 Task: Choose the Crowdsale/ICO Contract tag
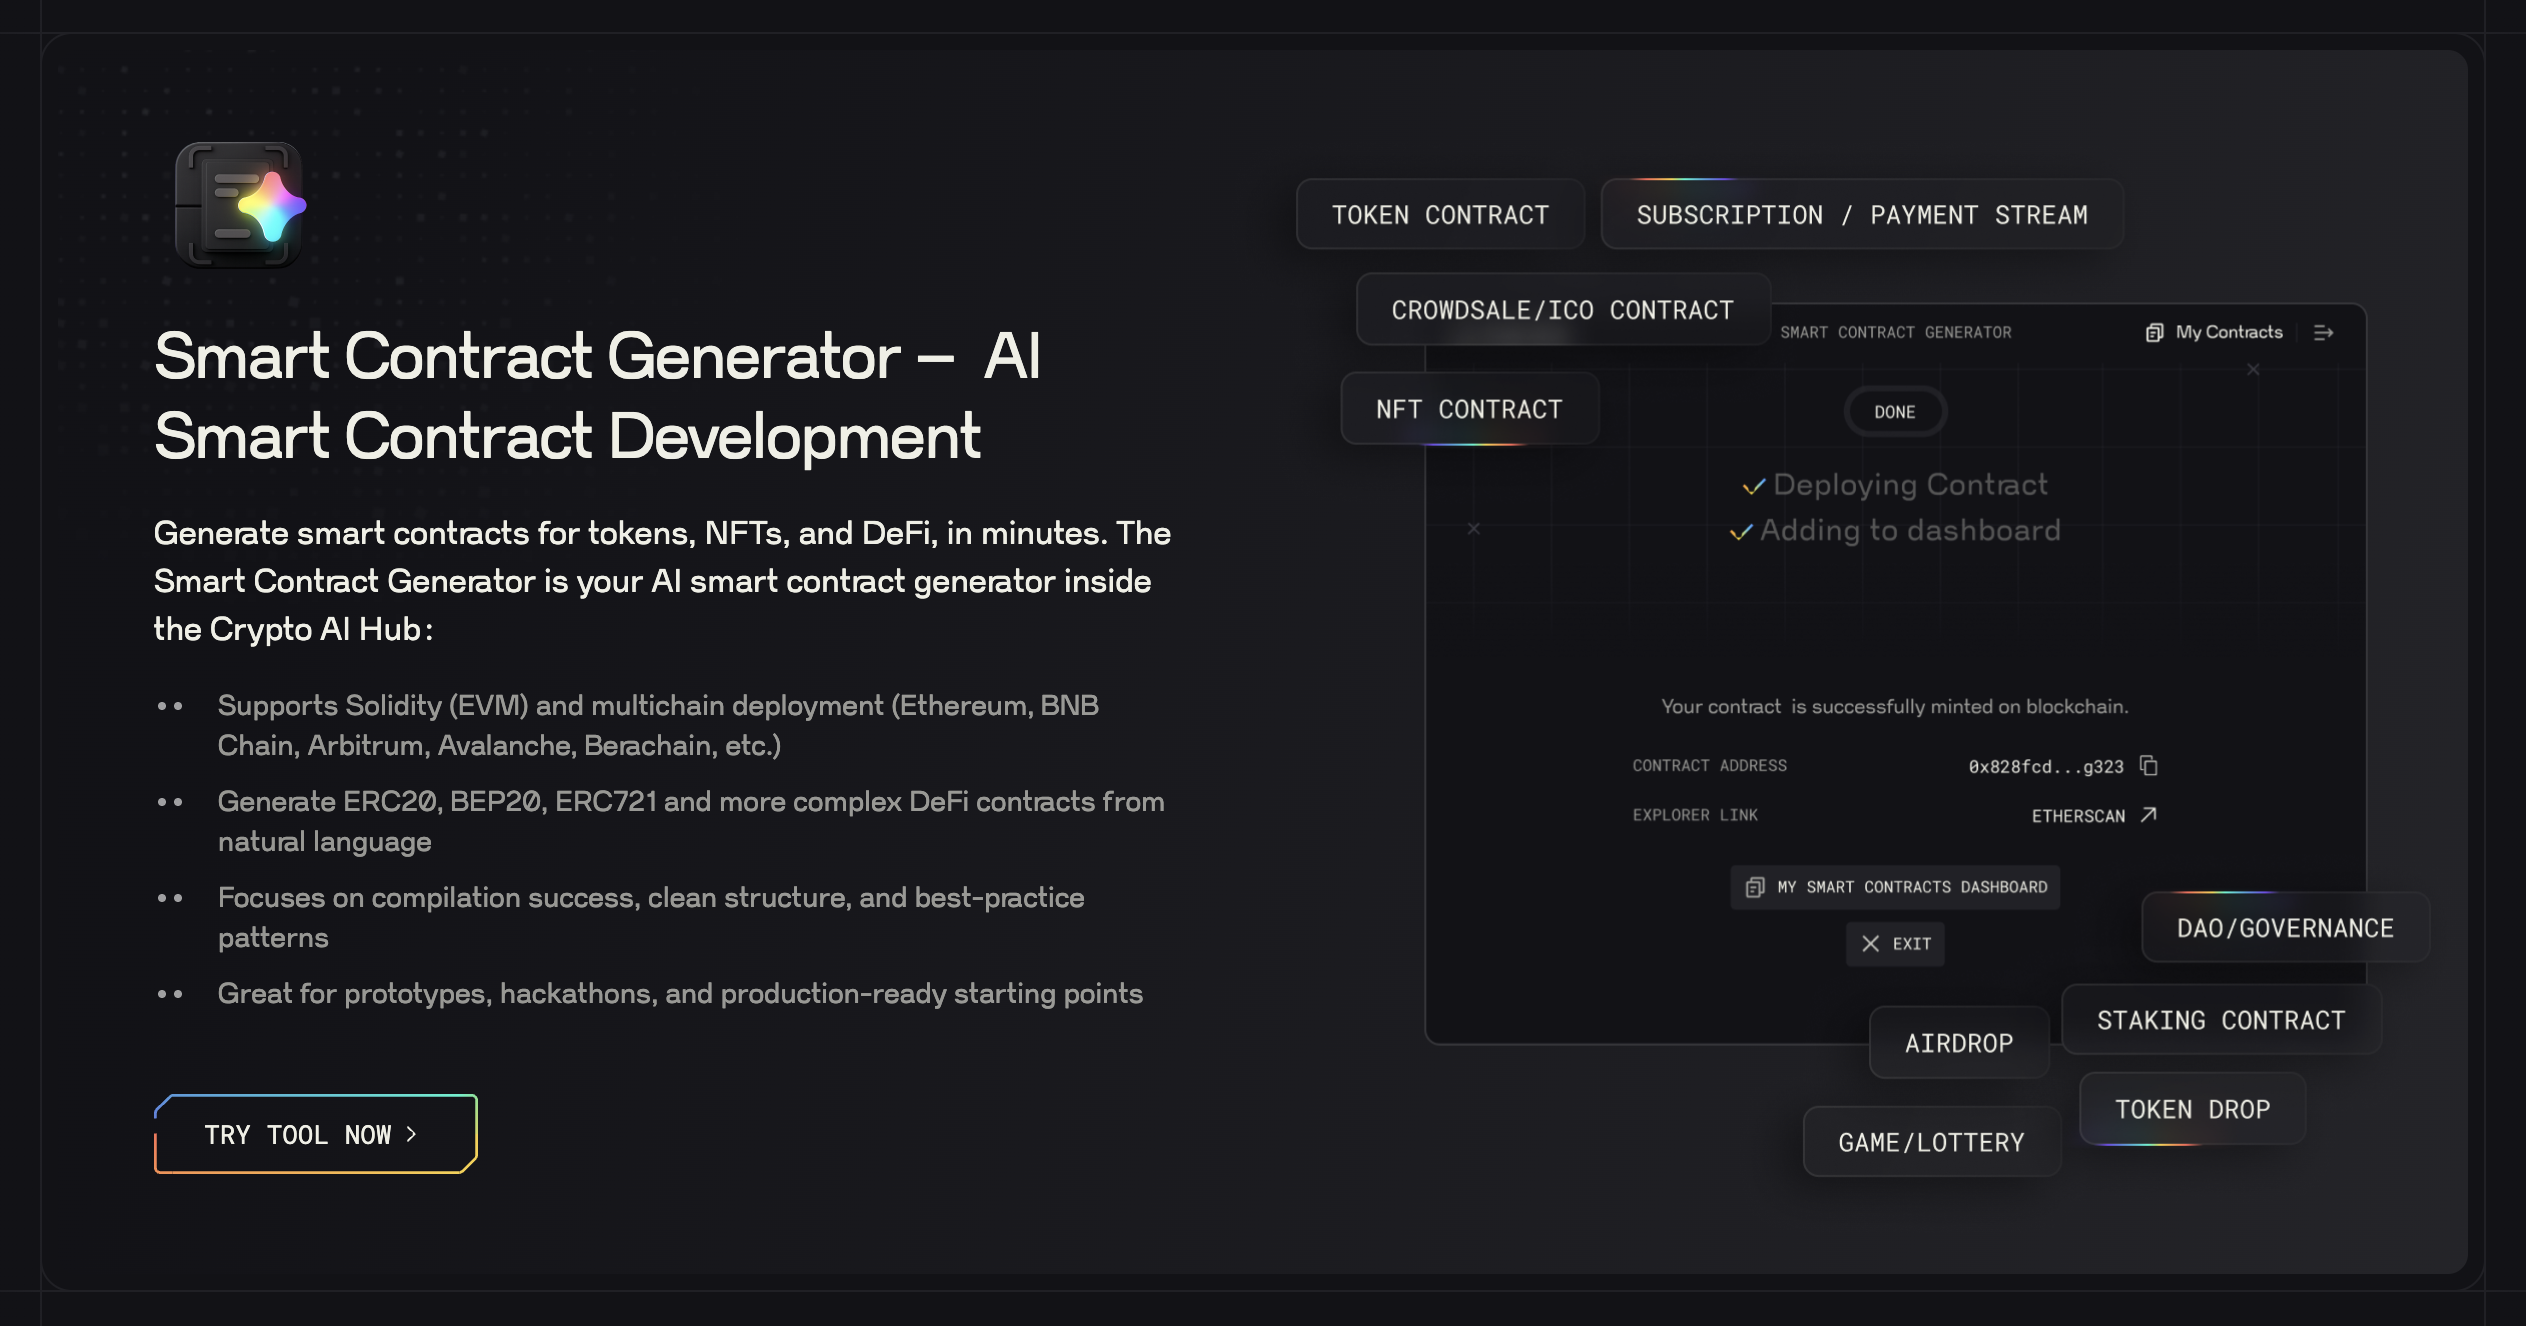click(1562, 310)
